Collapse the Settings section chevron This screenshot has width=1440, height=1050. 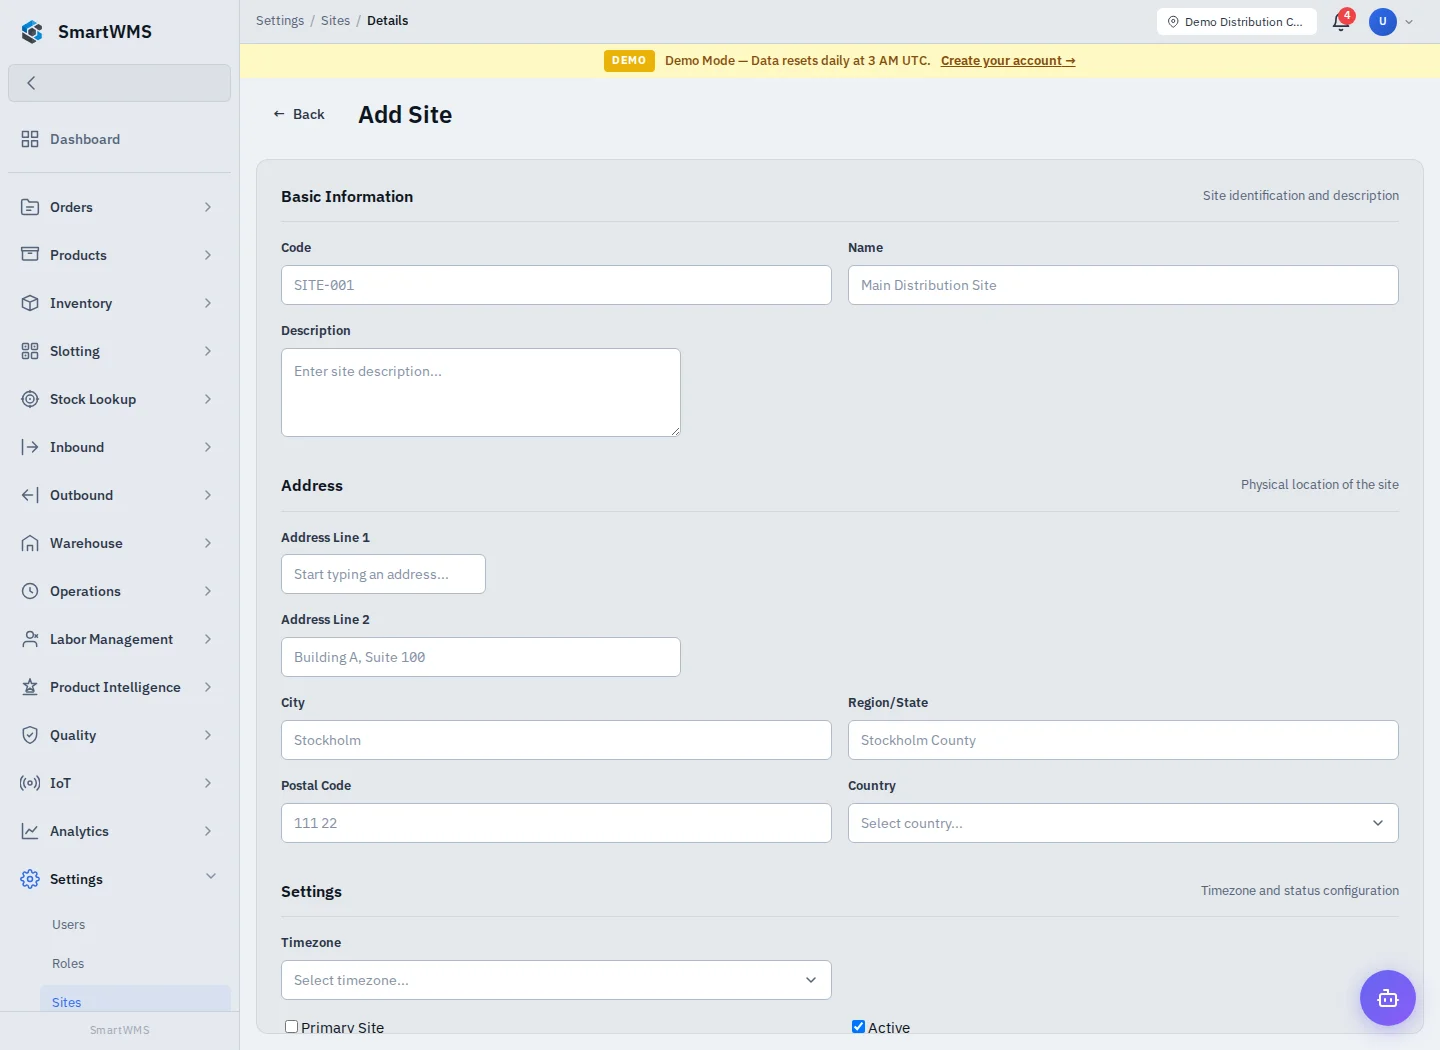point(211,877)
